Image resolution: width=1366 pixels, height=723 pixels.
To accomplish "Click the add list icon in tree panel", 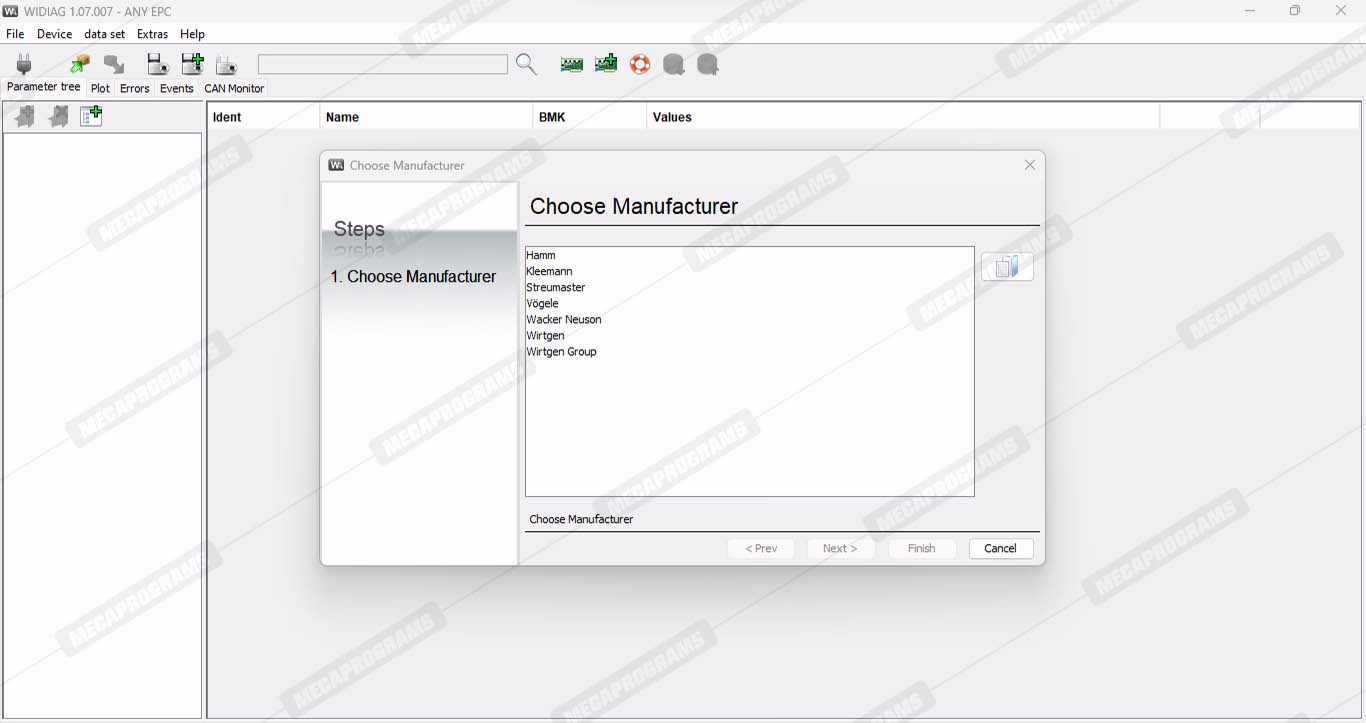I will click(x=91, y=117).
